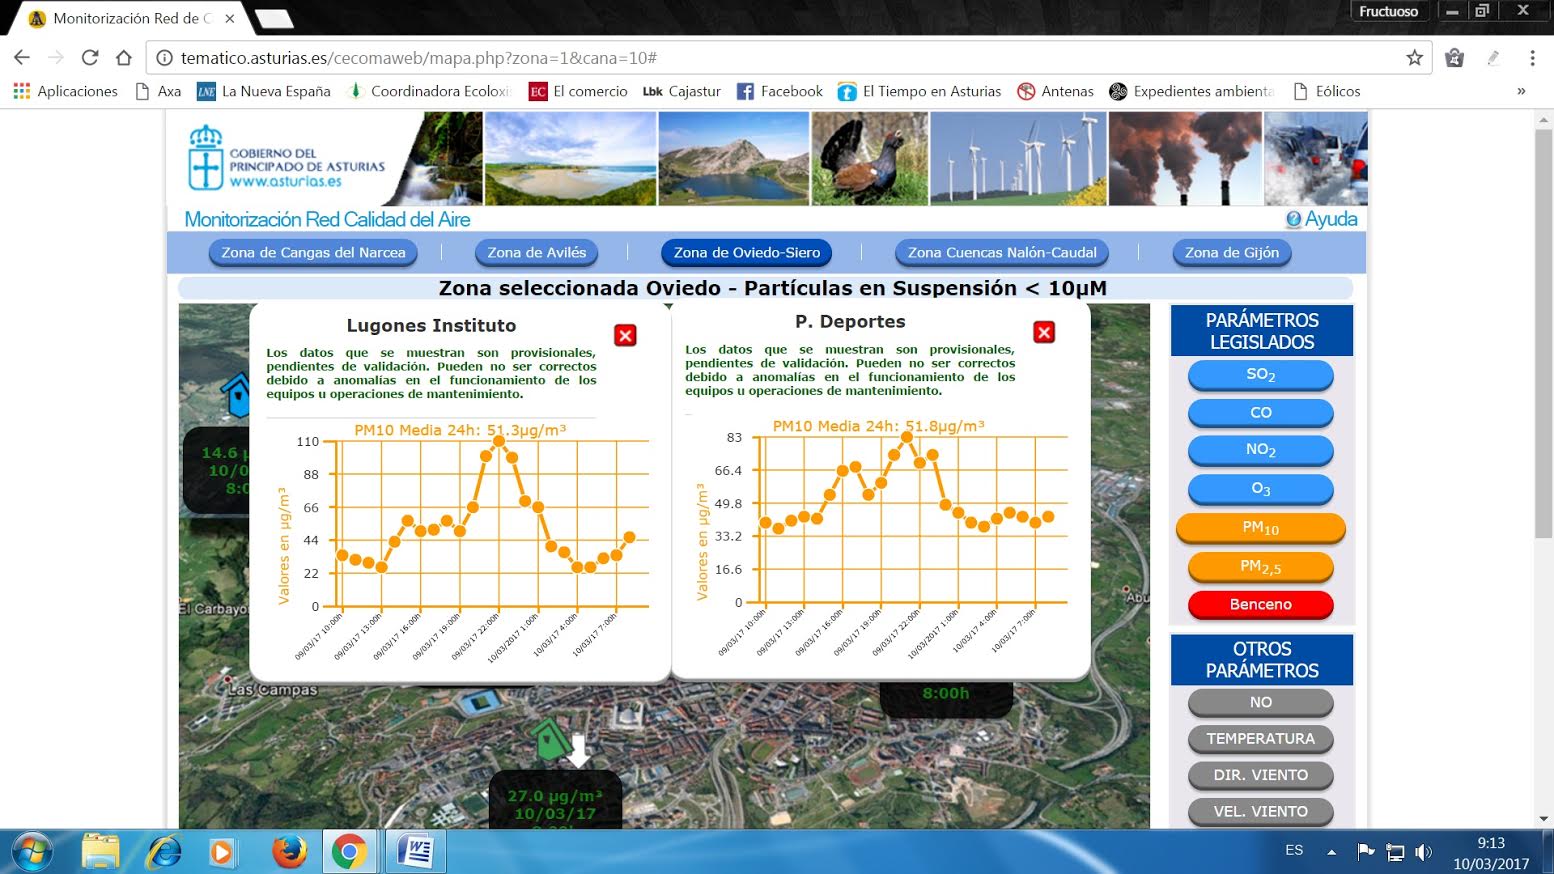Open Firefox from the taskbar
This screenshot has height=874, width=1554.
click(x=290, y=852)
